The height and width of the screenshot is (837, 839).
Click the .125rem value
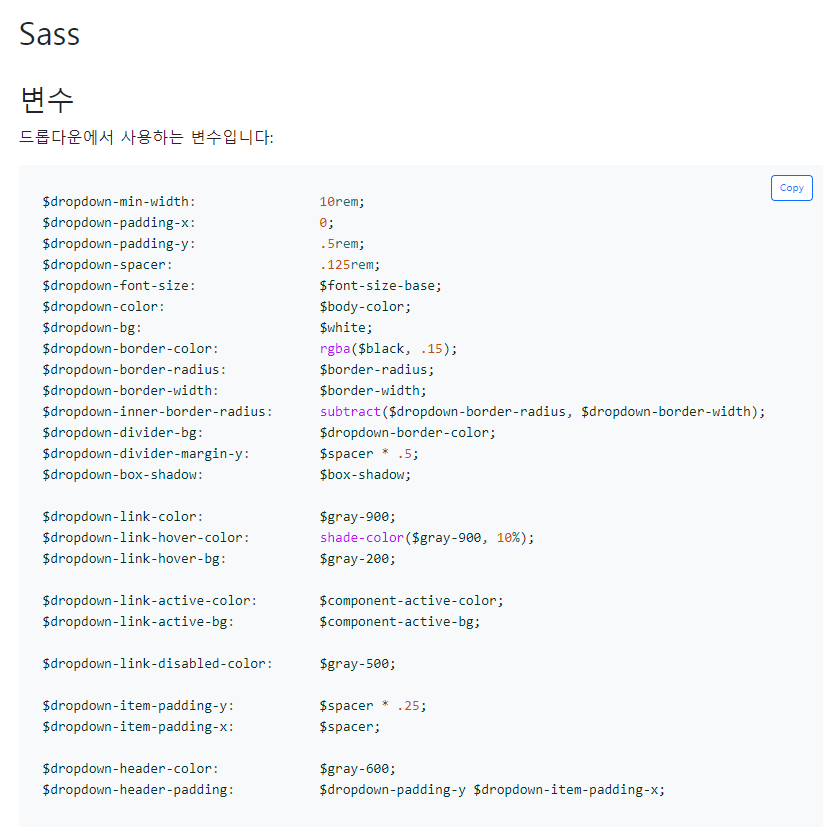pos(349,265)
